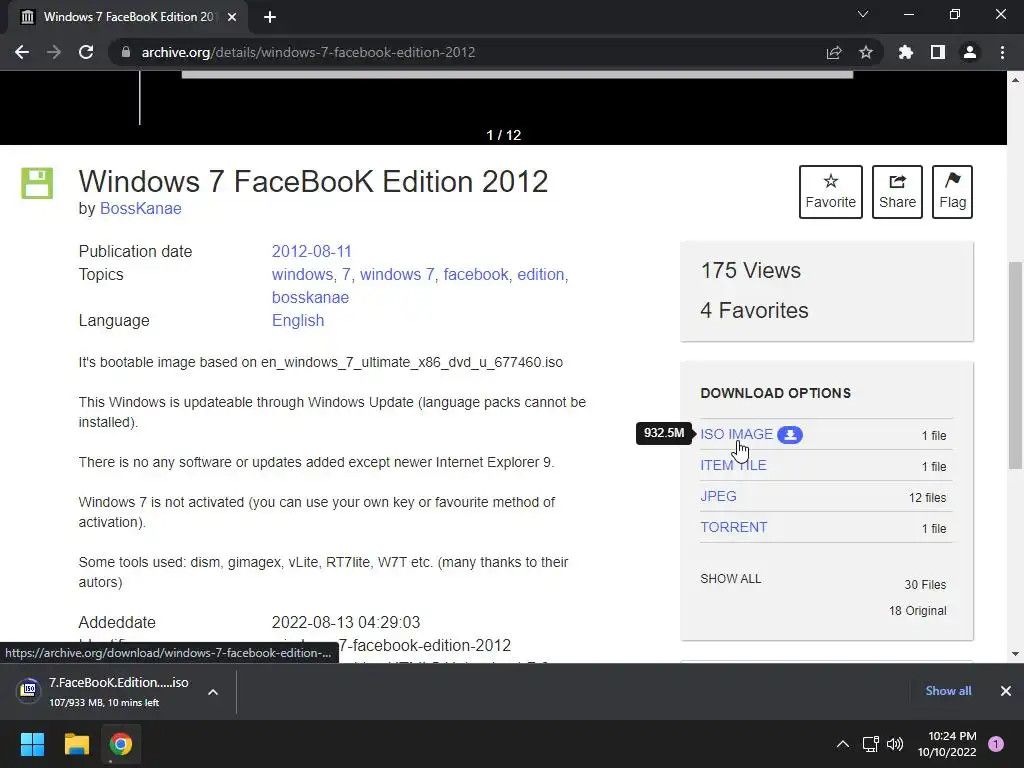Expand the download item options chevron
Viewport: 1024px width, 768px height.
[x=213, y=692]
